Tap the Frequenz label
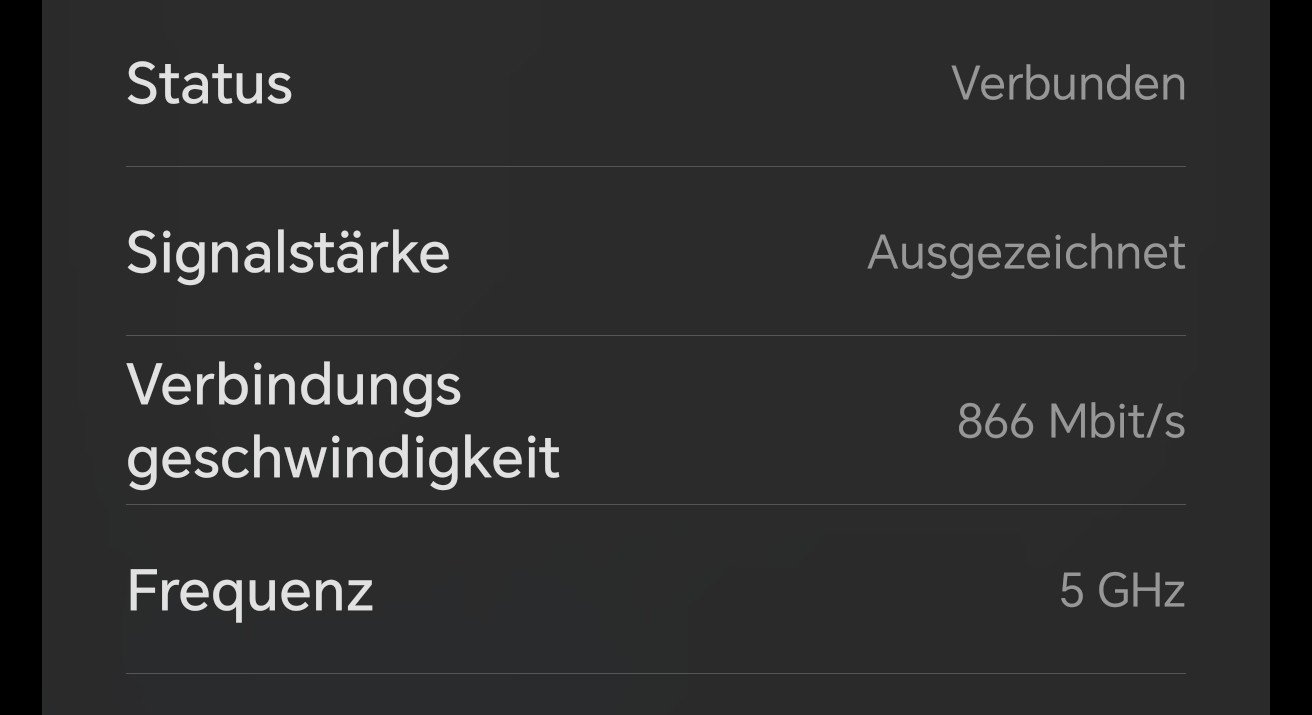 tap(250, 591)
